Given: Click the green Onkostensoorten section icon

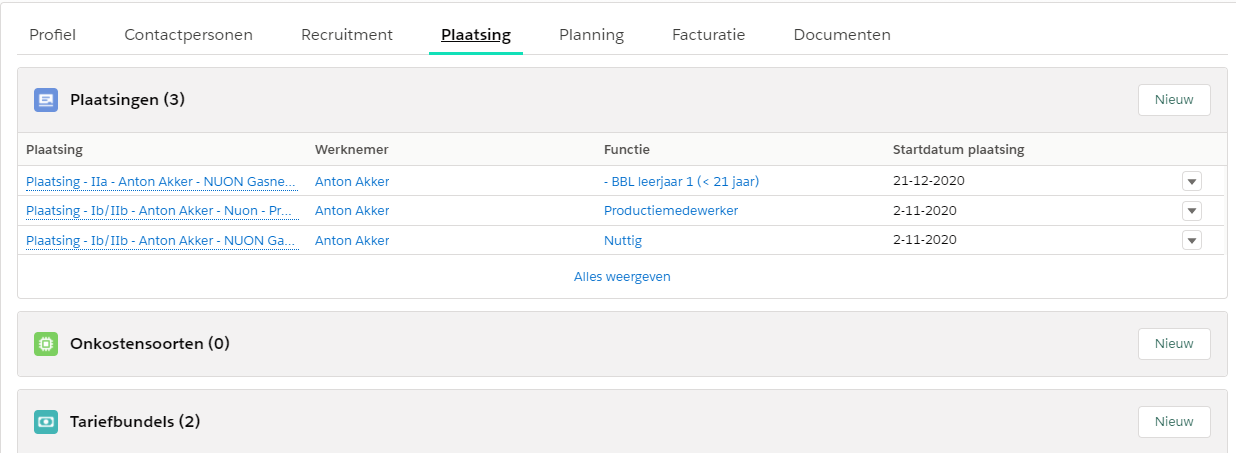Looking at the screenshot, I should (46, 344).
